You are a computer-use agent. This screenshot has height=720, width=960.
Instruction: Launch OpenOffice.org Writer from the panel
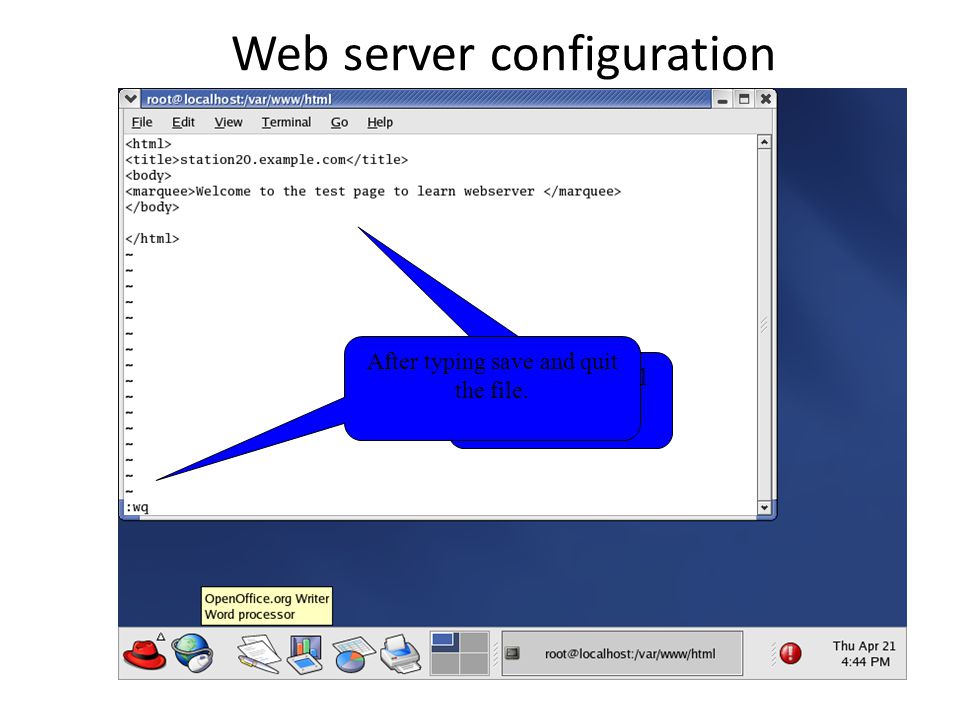tap(258, 654)
